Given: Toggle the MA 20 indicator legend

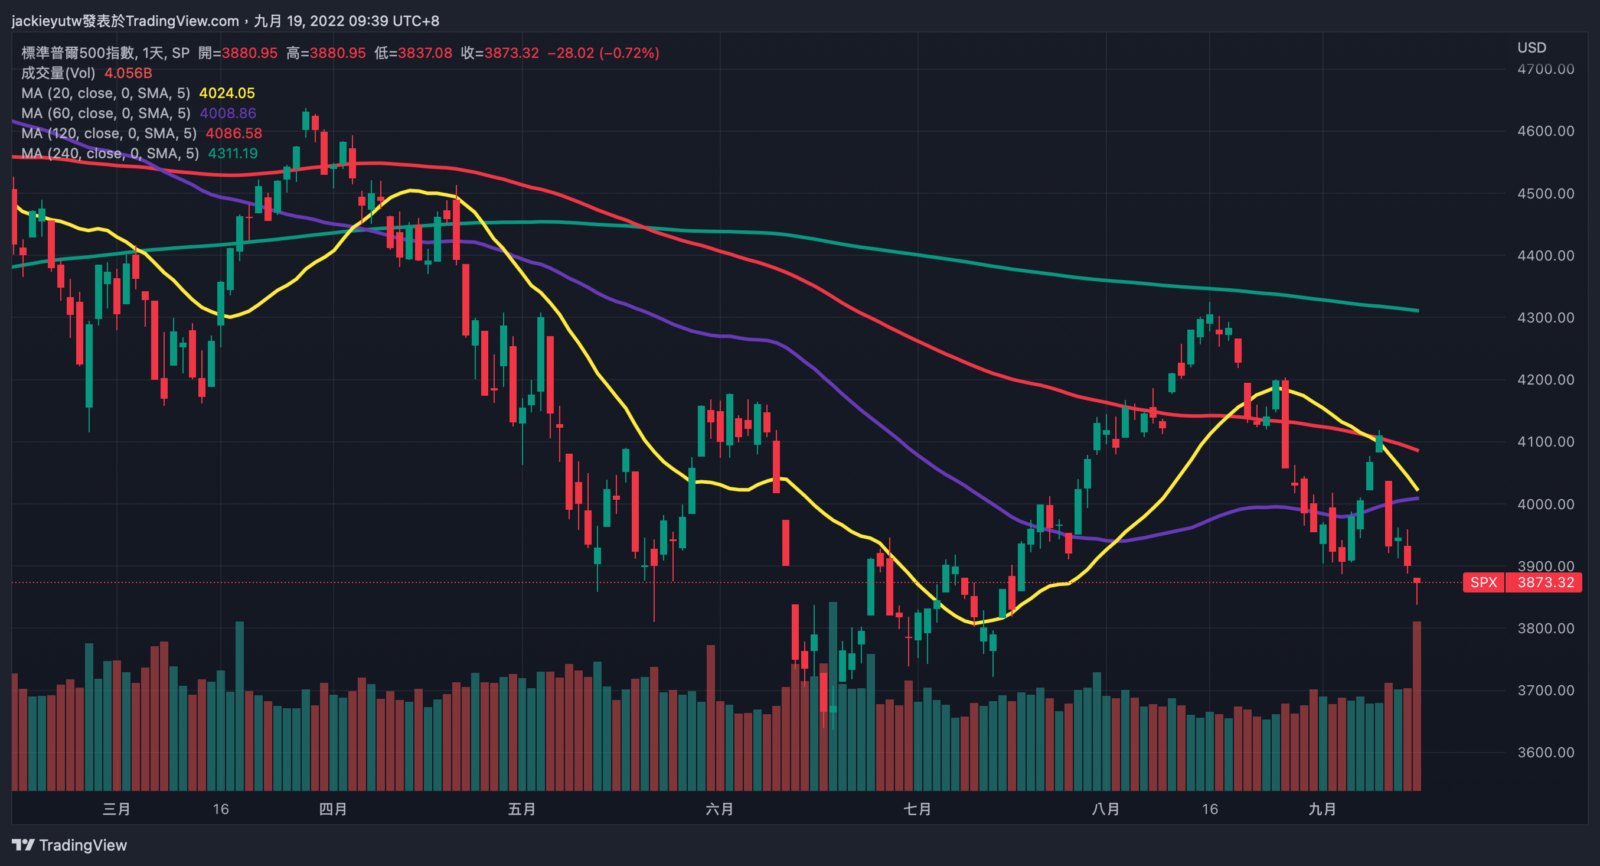Looking at the screenshot, I should (x=105, y=93).
